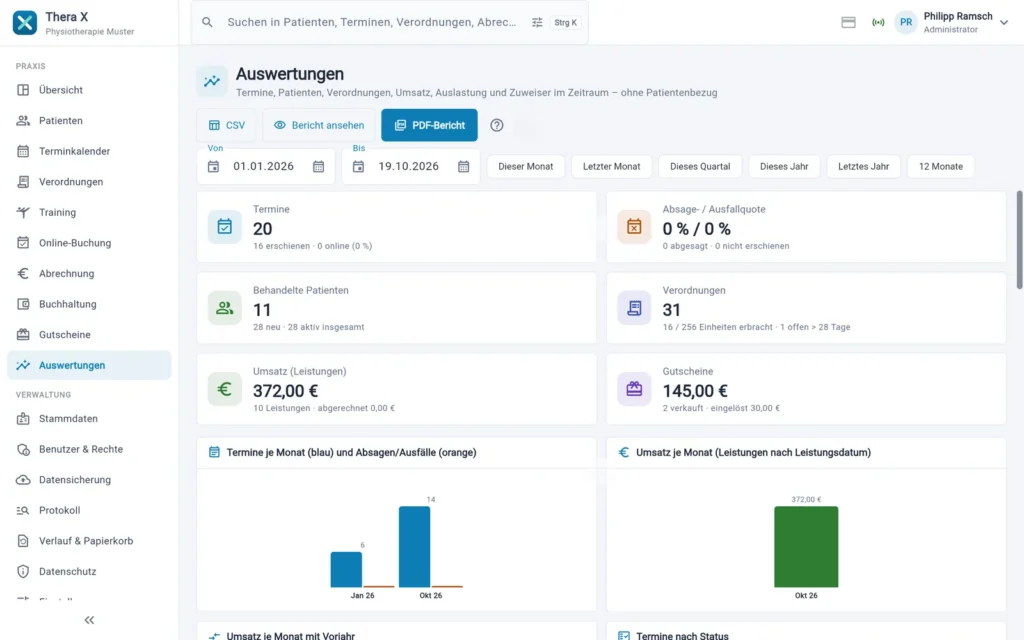Screen dimensions: 1024x640
Task: Click the Strg K shortcut badge
Action: [566, 22]
